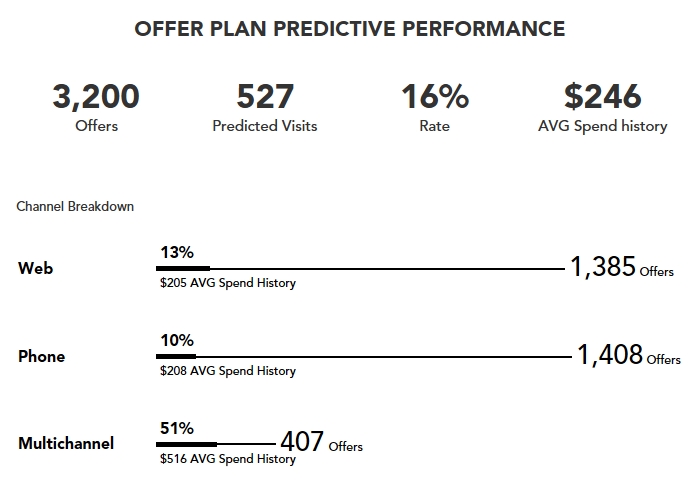Image resolution: width=700 pixels, height=500 pixels.
Task: Click the Web 13% rate label
Action: click(x=176, y=253)
